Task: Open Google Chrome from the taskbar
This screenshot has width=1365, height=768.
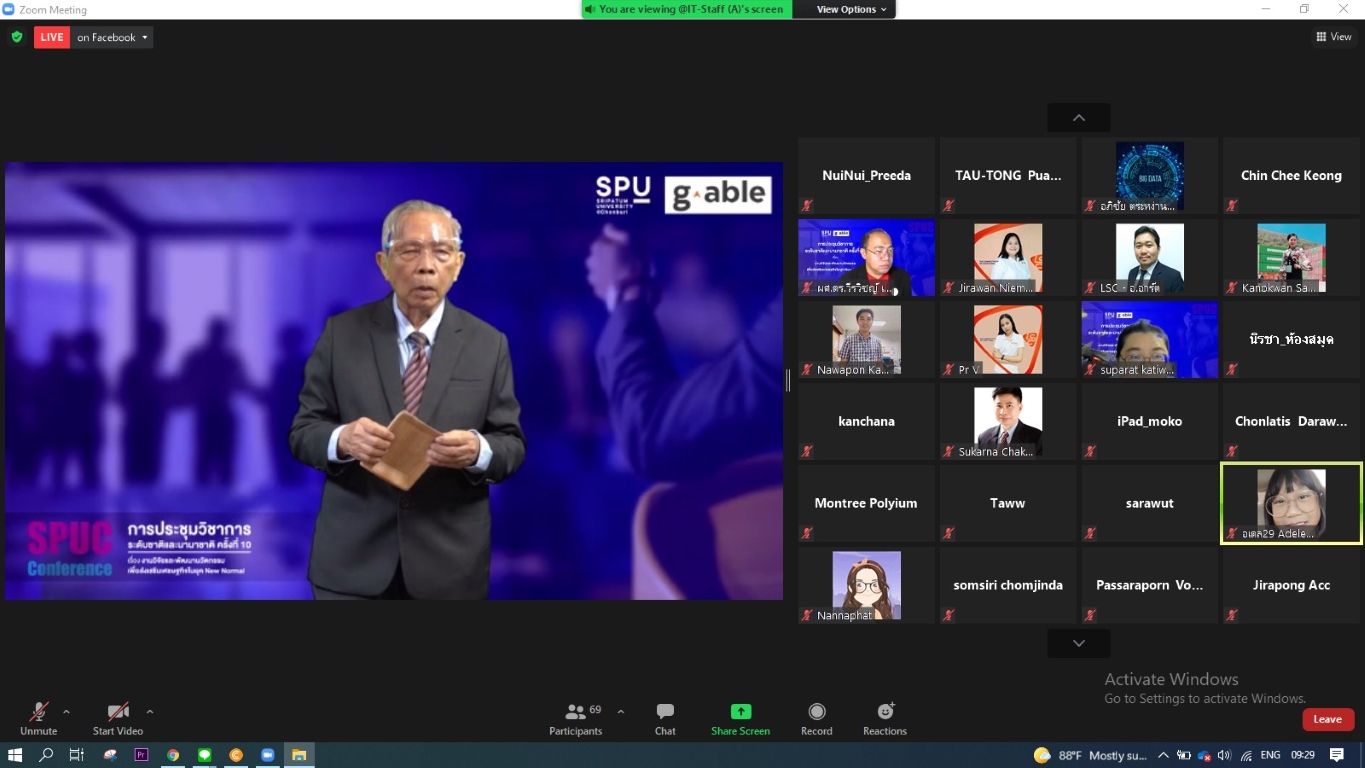Action: coord(173,755)
